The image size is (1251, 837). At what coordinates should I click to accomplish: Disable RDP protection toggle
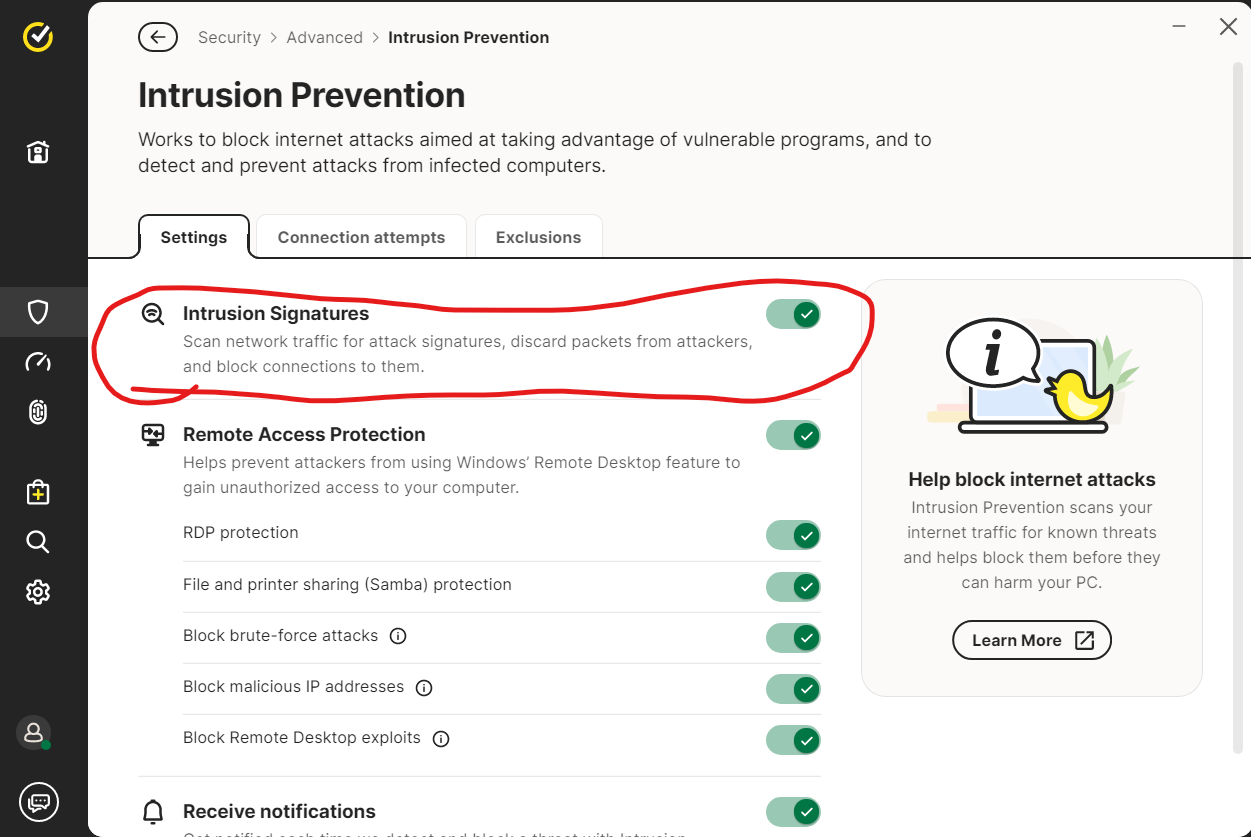click(794, 535)
